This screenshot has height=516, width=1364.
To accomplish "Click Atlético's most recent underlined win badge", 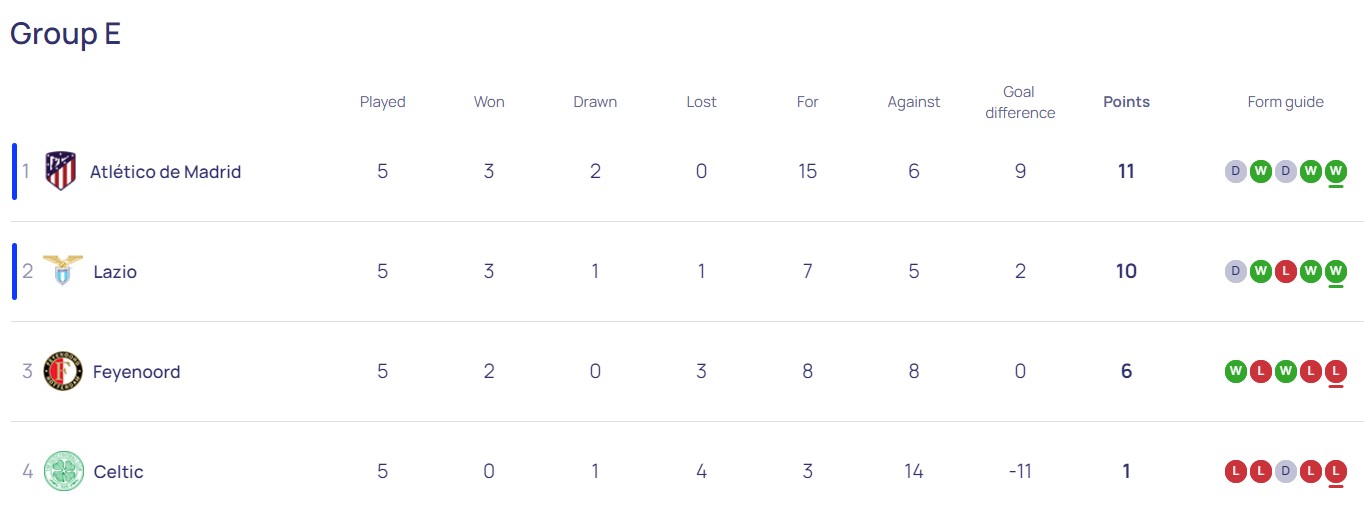I will coord(1335,171).
